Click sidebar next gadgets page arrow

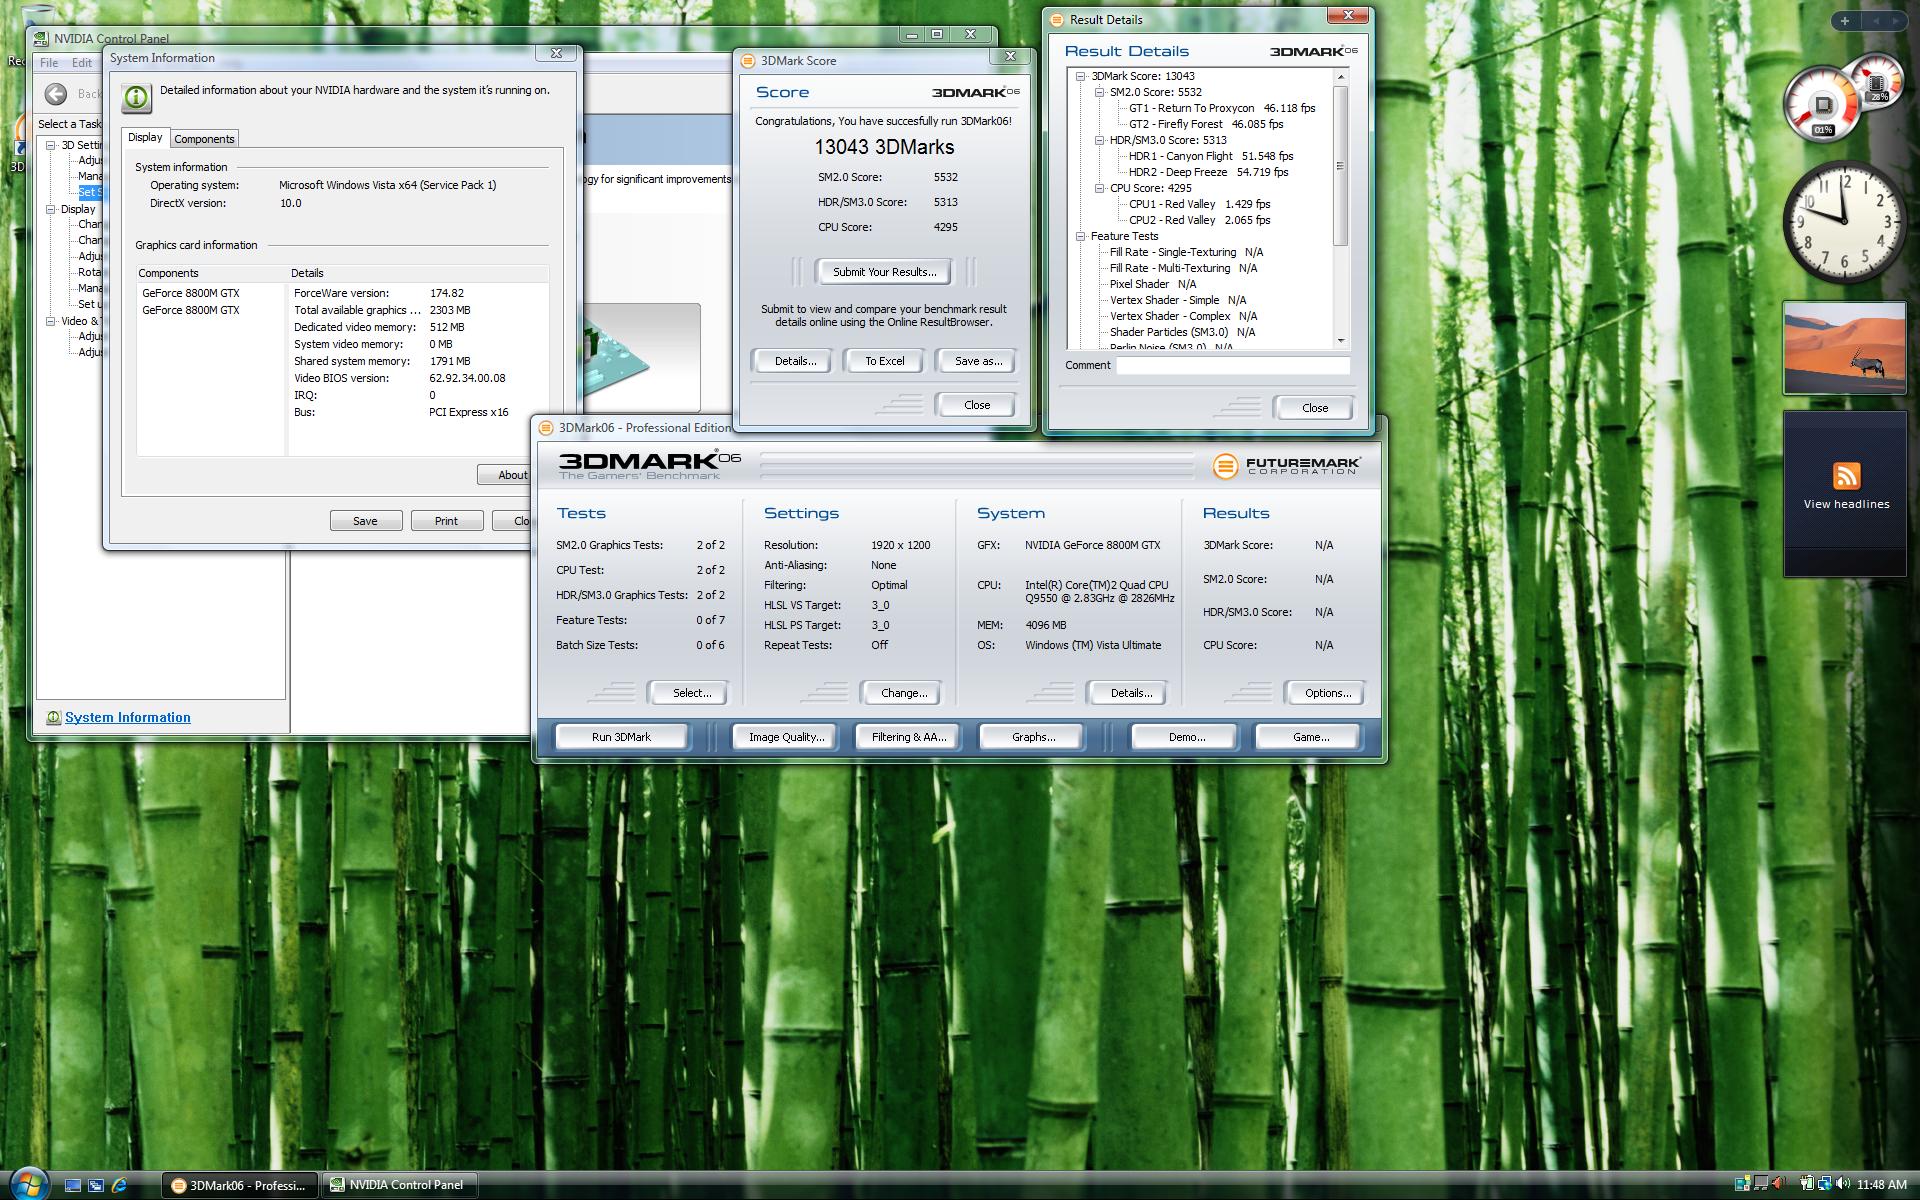tap(1895, 20)
